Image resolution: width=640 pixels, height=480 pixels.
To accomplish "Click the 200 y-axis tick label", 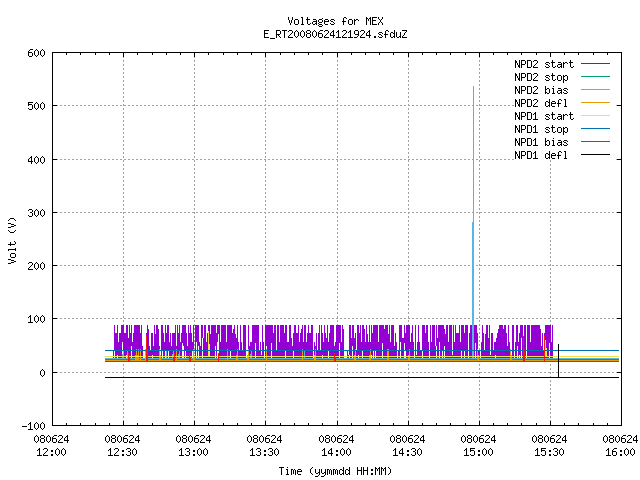I will click(37, 266).
